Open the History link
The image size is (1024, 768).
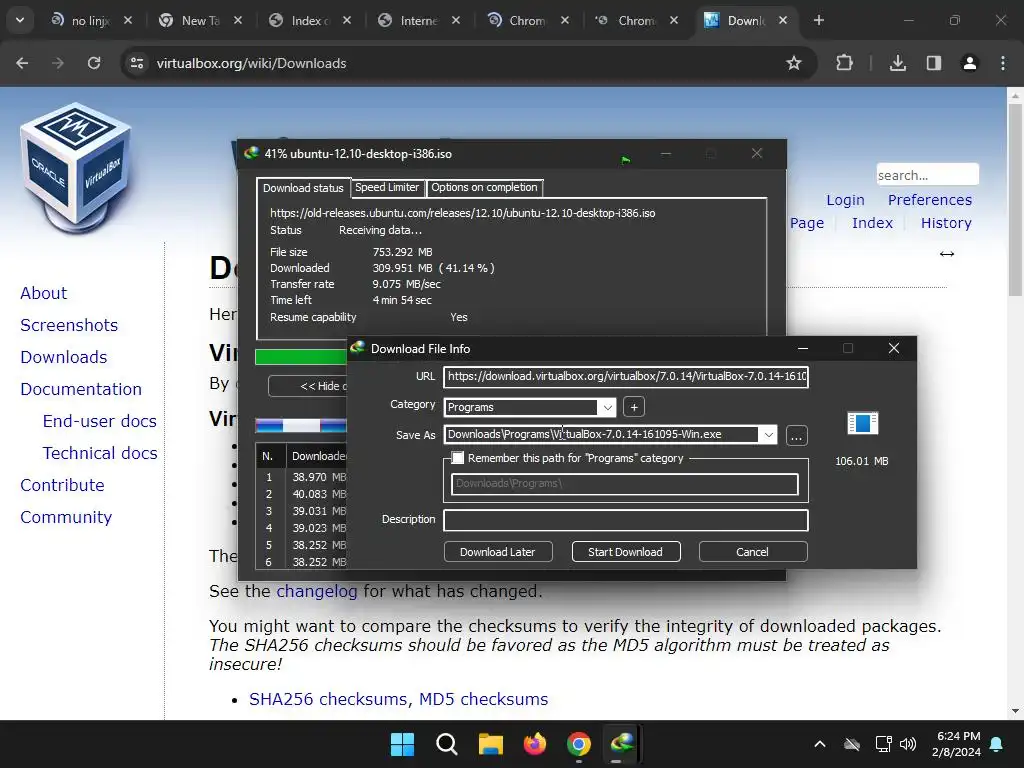click(x=946, y=223)
